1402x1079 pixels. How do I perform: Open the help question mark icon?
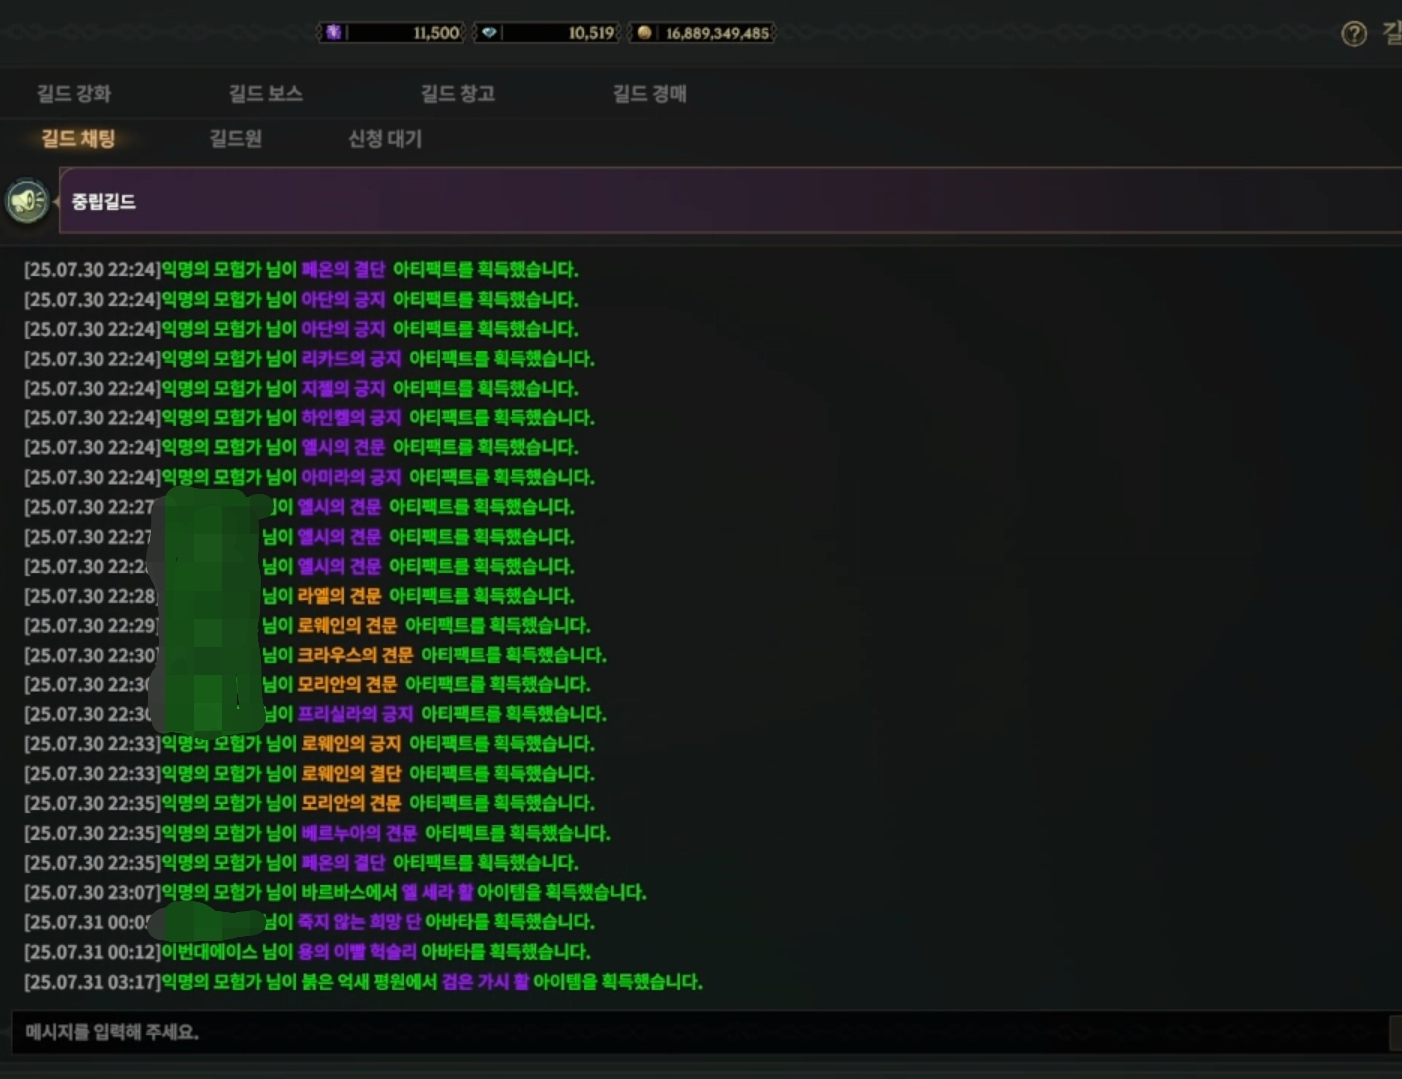coord(1353,34)
